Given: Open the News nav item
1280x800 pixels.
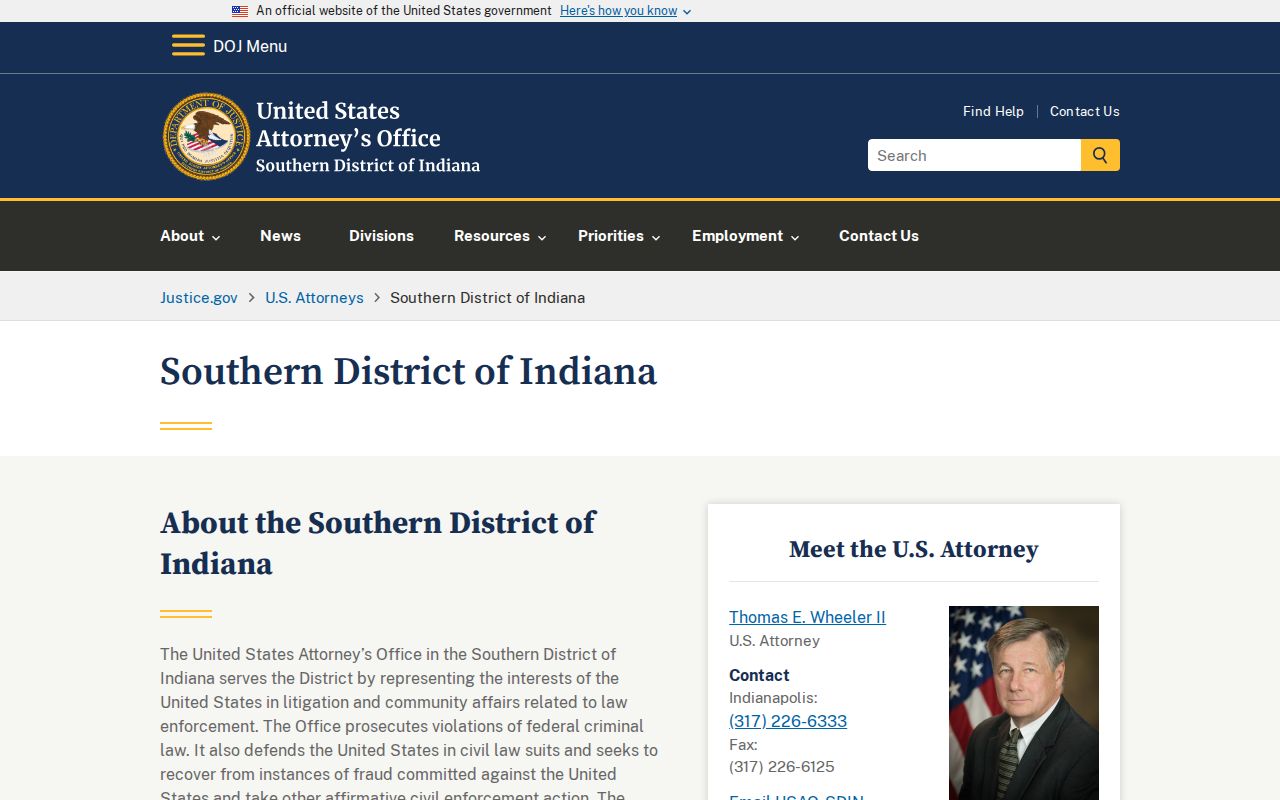Looking at the screenshot, I should [280, 236].
